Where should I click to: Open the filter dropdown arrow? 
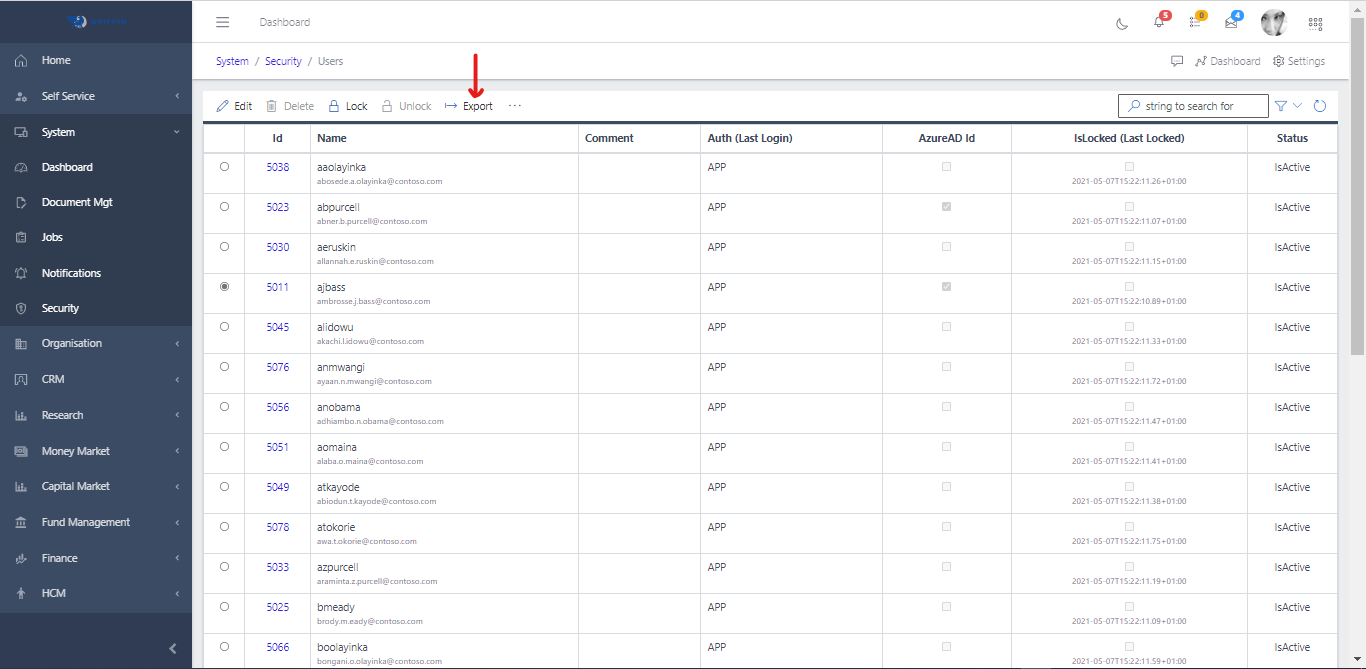tap(1298, 106)
